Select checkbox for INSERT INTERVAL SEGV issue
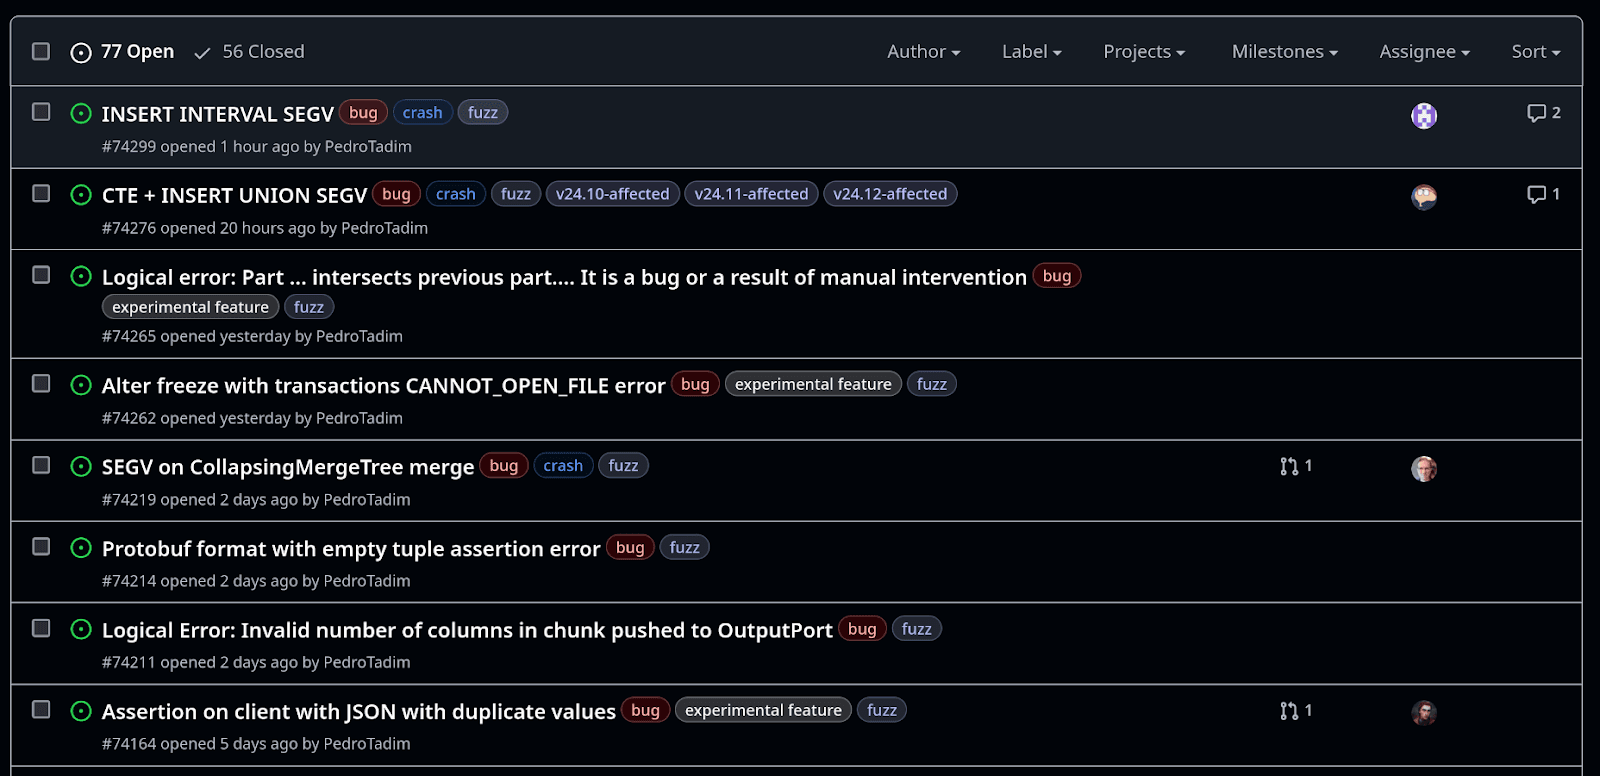The height and width of the screenshot is (776, 1600). coord(41,112)
